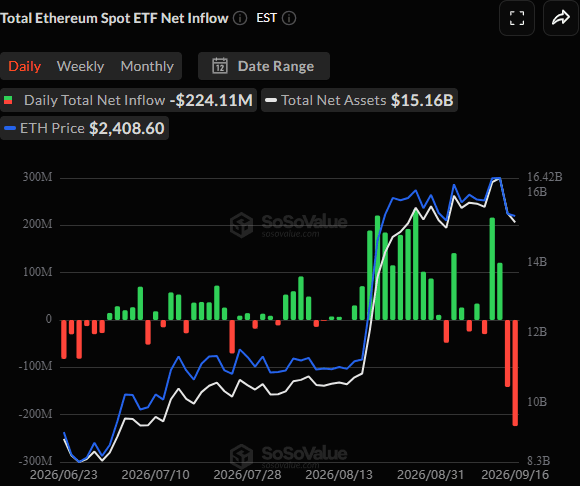Open the info icon beside Net Inflow title
Image resolution: width=580 pixels, height=486 pixels.
[x=240, y=18]
